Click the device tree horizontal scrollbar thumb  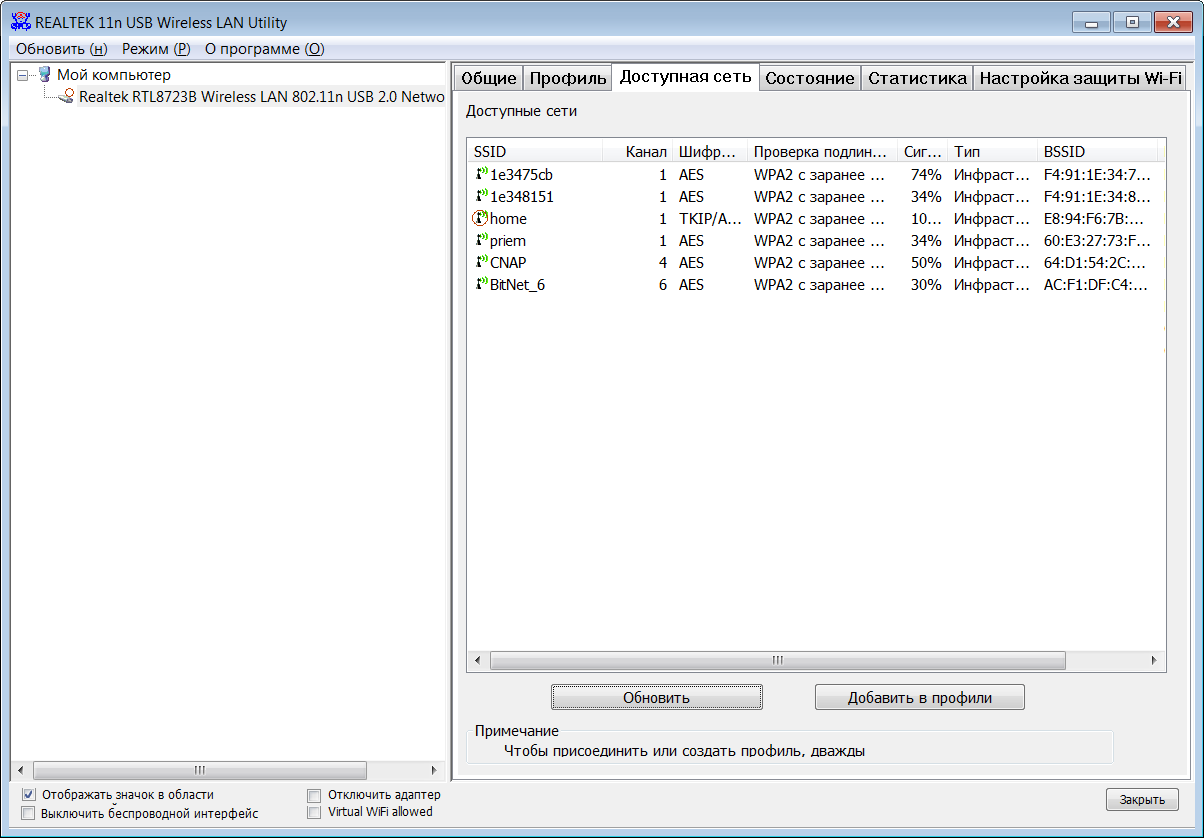tap(199, 770)
